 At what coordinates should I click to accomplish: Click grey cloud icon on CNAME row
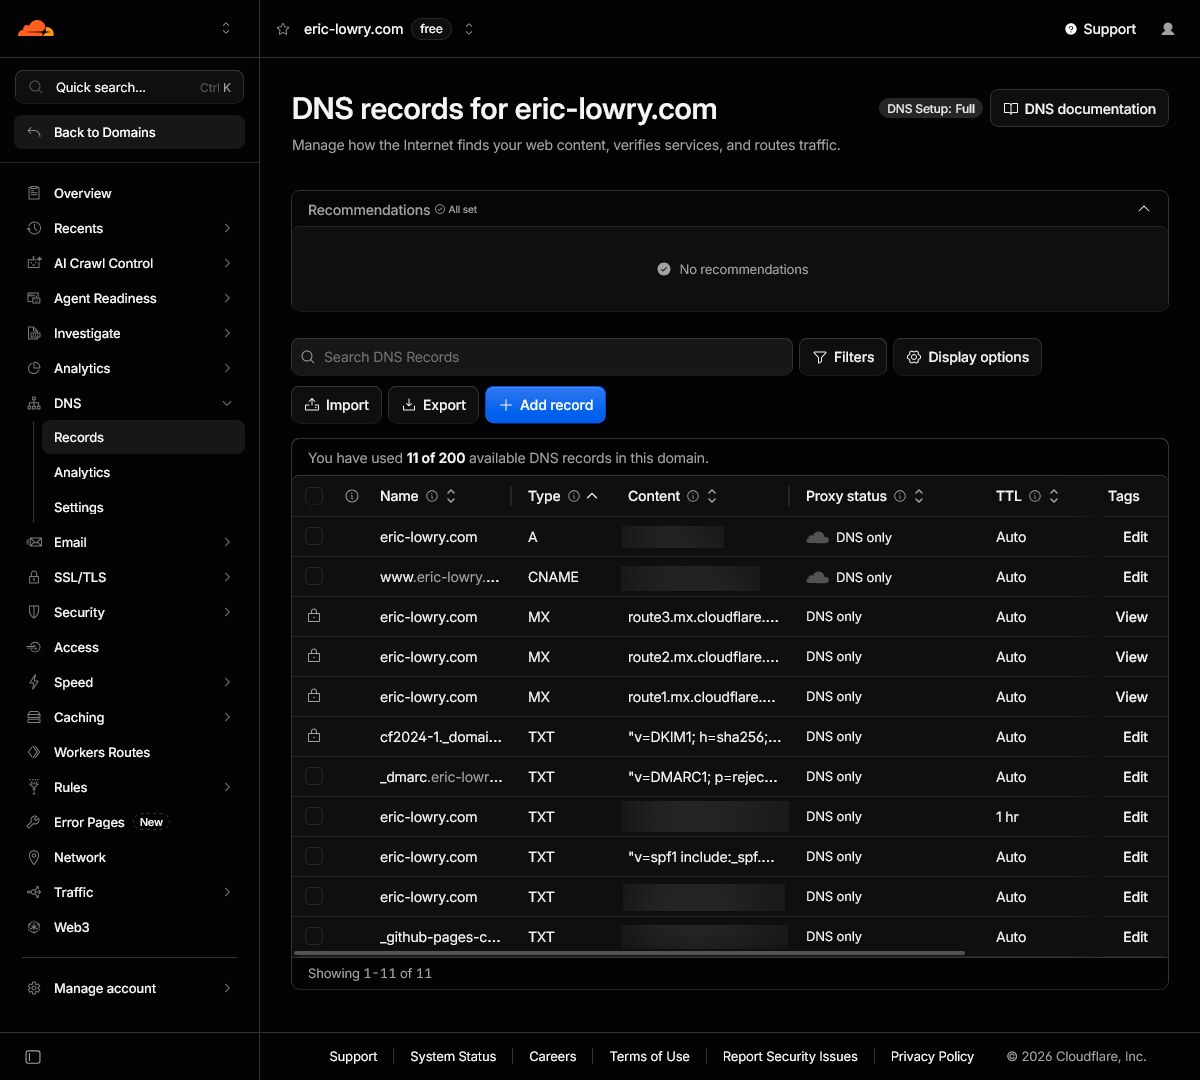point(817,577)
